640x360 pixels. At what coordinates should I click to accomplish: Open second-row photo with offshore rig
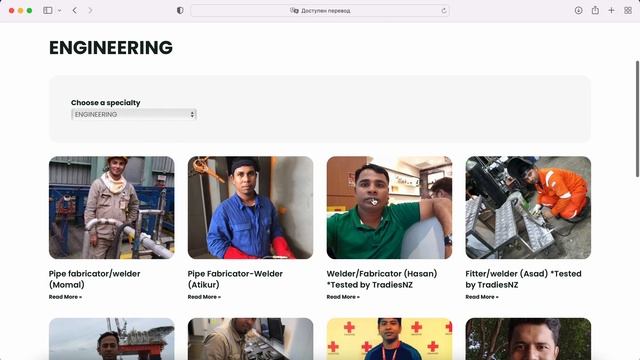[x=111, y=339]
